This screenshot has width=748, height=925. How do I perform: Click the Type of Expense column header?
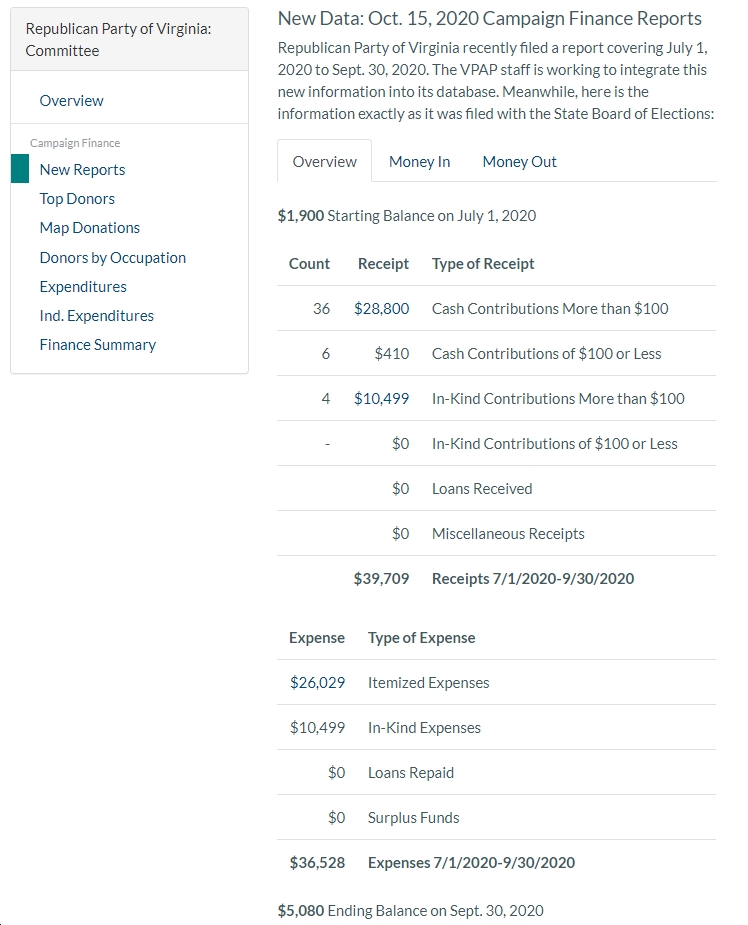(421, 638)
